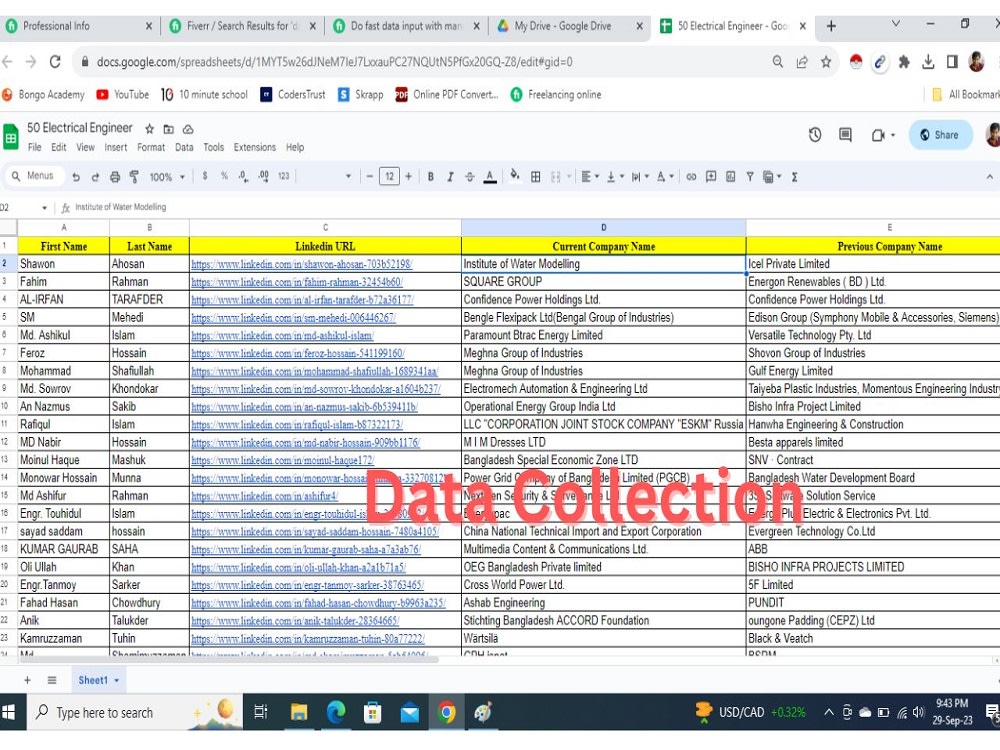This screenshot has width=1000, height=750.
Task: Open the Format menu
Action: [x=151, y=147]
